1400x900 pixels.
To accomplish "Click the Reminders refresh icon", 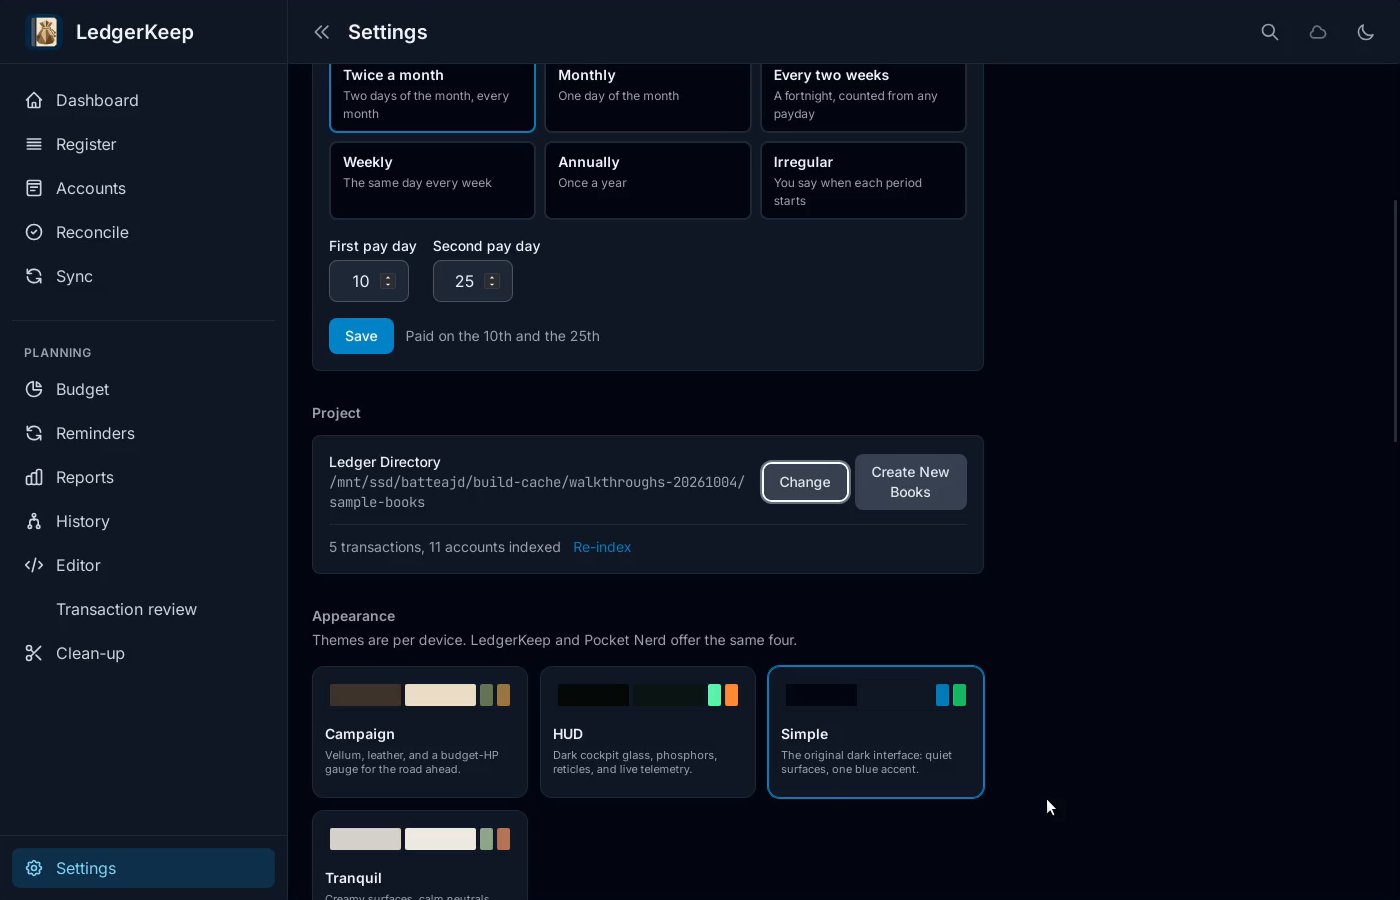I will pos(34,433).
